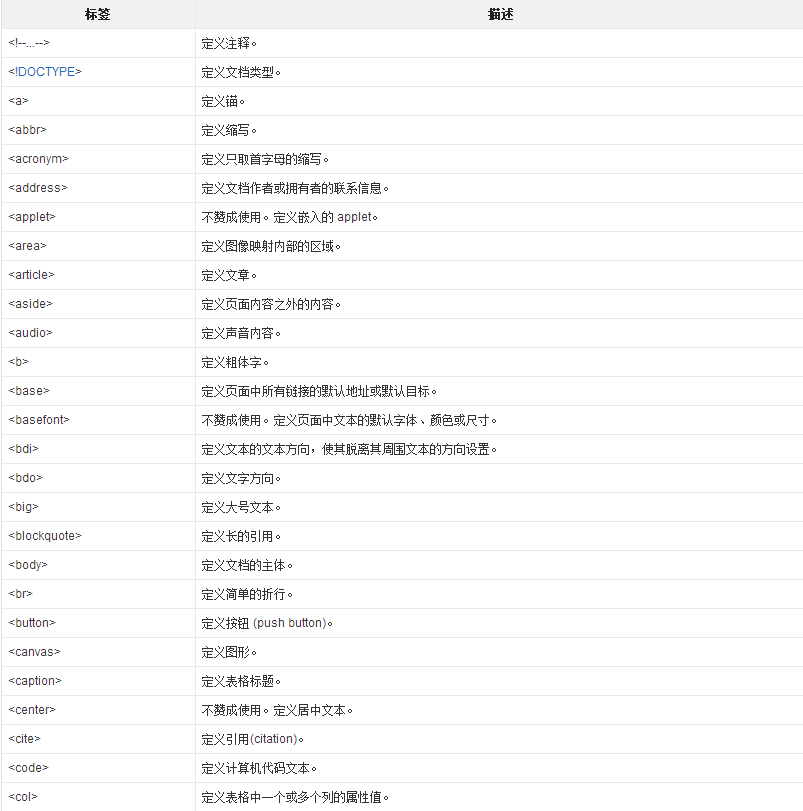Image resolution: width=803 pixels, height=811 pixels.
Task: Click the 描述 column header
Action: 501,14
